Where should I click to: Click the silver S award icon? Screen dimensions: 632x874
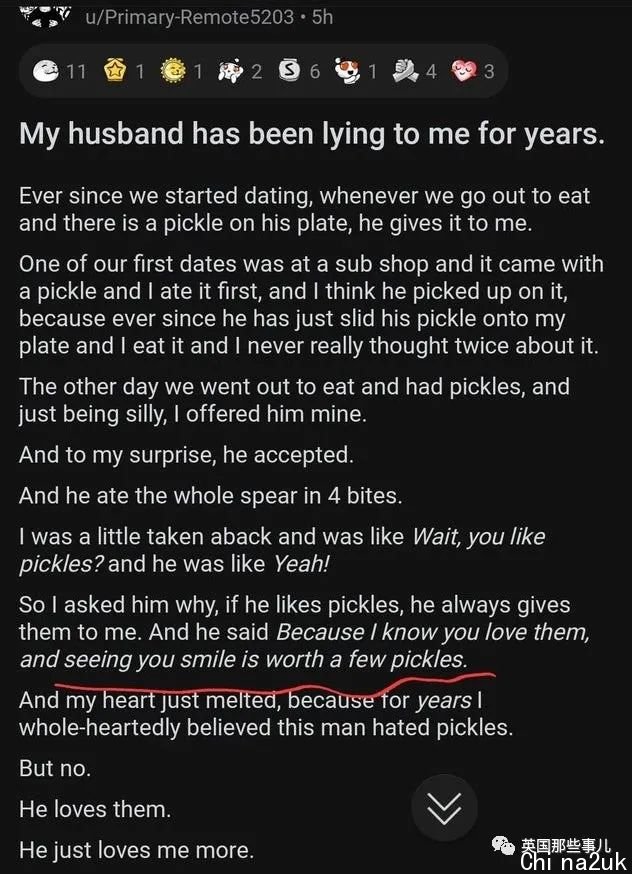click(289, 70)
